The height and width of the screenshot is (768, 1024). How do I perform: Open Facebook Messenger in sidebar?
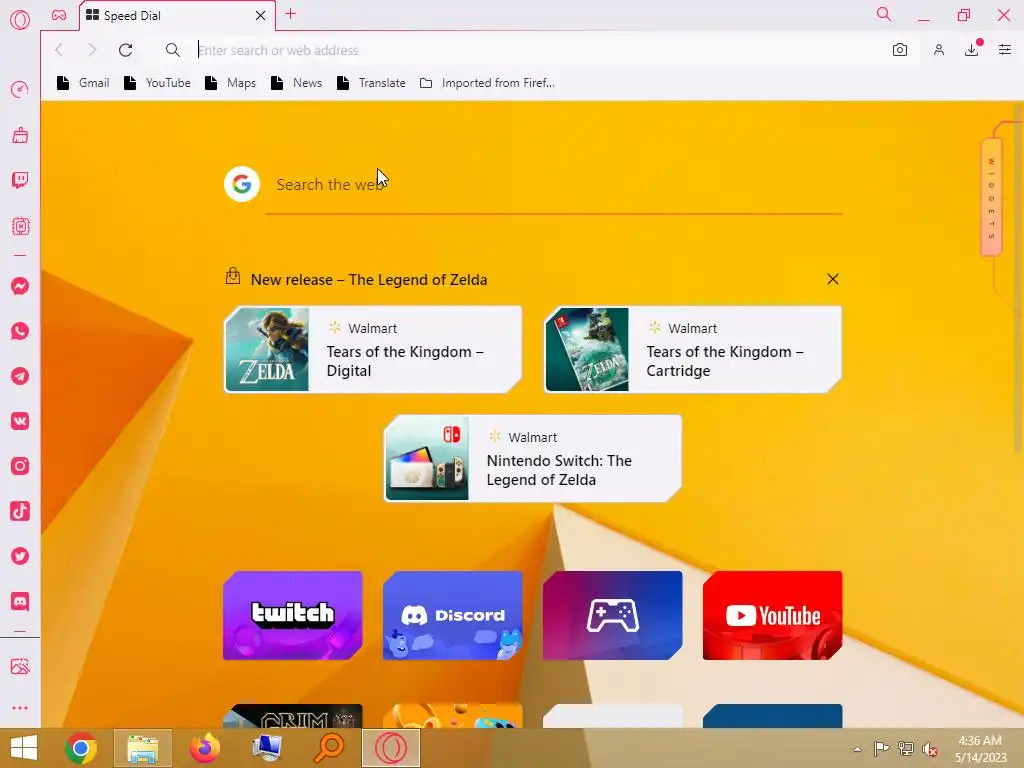click(x=20, y=286)
